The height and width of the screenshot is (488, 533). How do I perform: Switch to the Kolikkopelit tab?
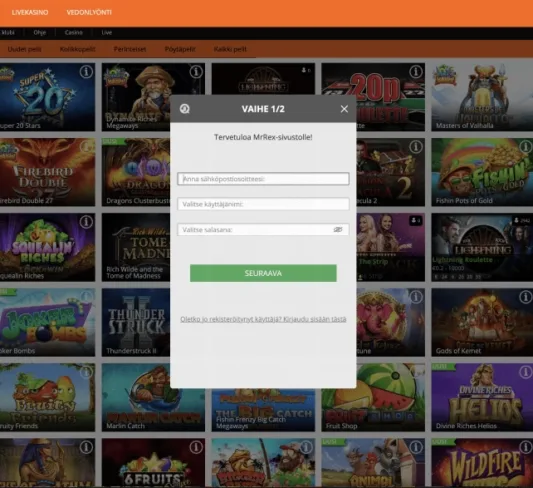tap(78, 49)
